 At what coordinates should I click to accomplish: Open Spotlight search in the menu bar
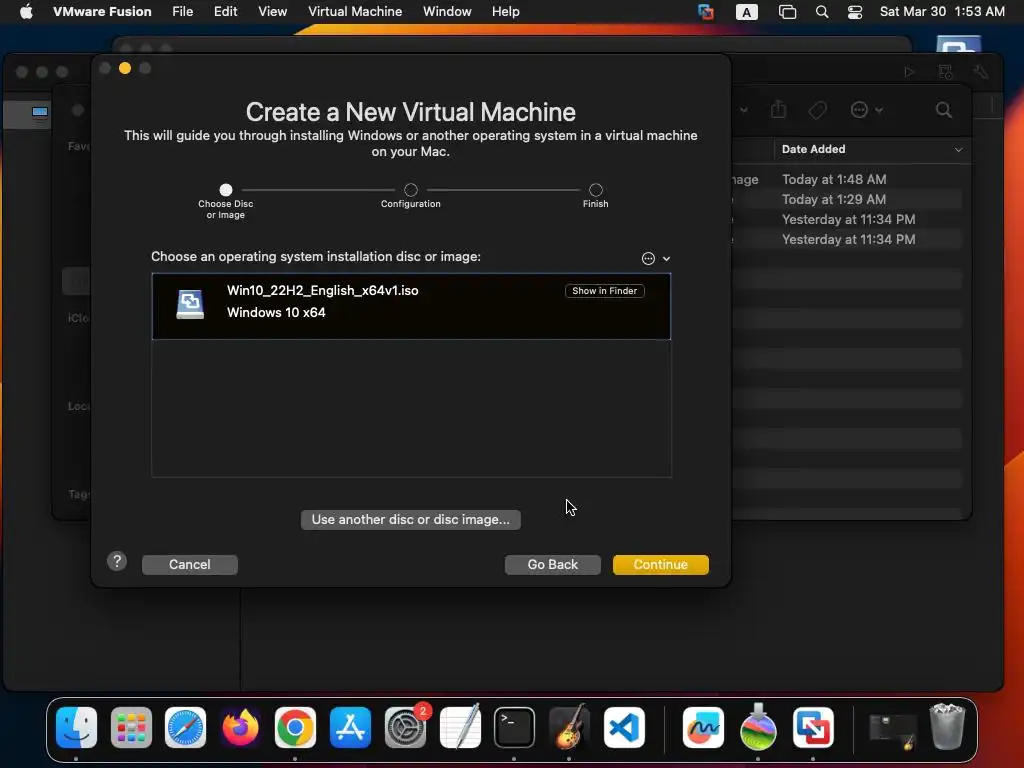coord(822,12)
